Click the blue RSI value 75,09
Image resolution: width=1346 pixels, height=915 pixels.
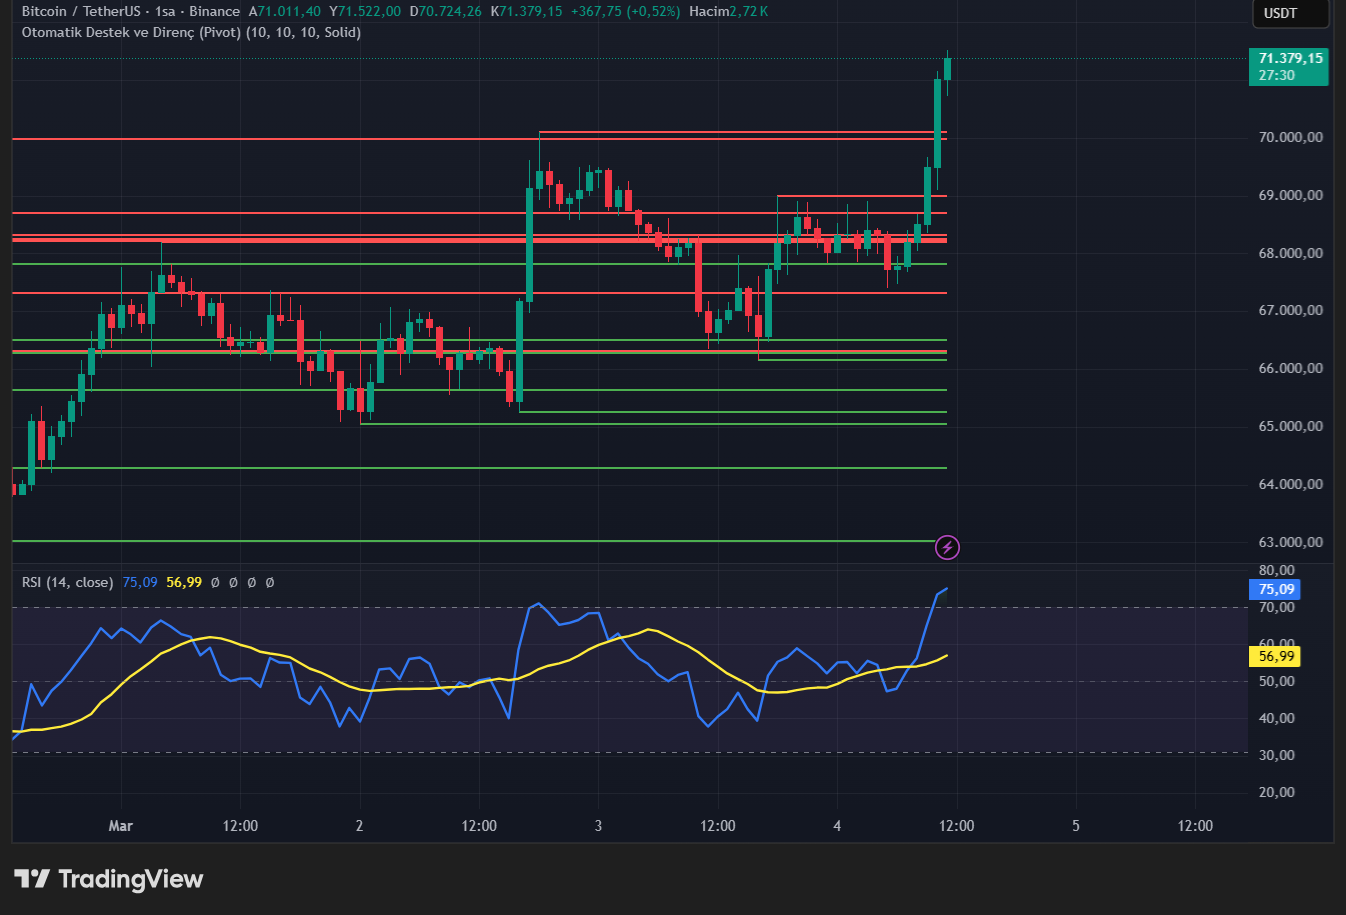tap(141, 581)
